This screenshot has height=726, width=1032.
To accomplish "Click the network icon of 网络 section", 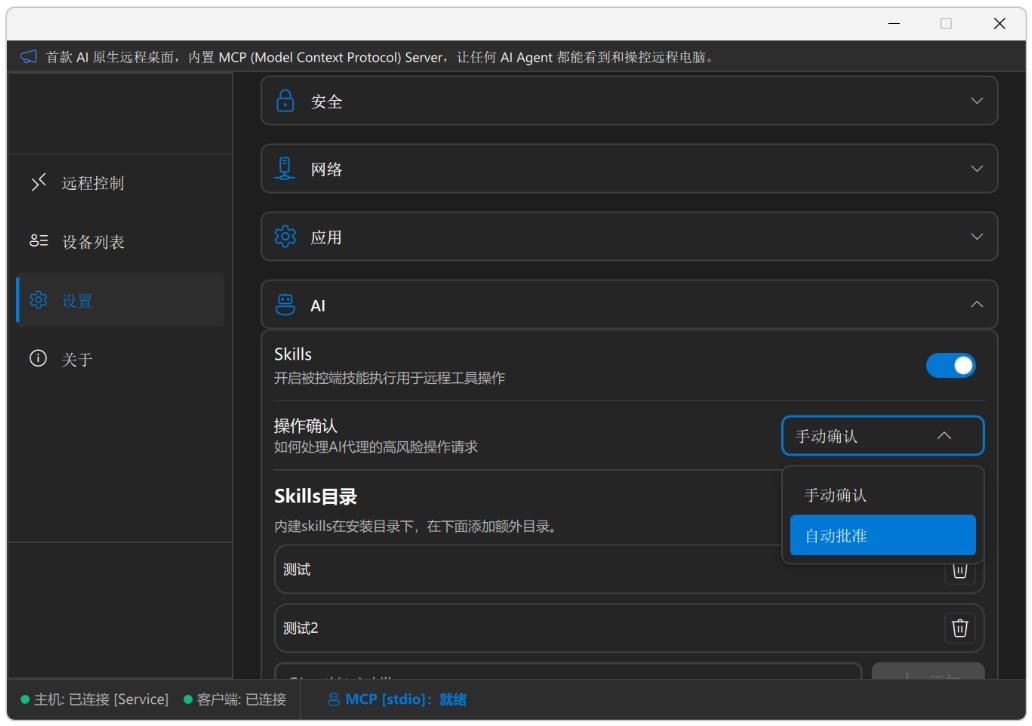I will [285, 169].
